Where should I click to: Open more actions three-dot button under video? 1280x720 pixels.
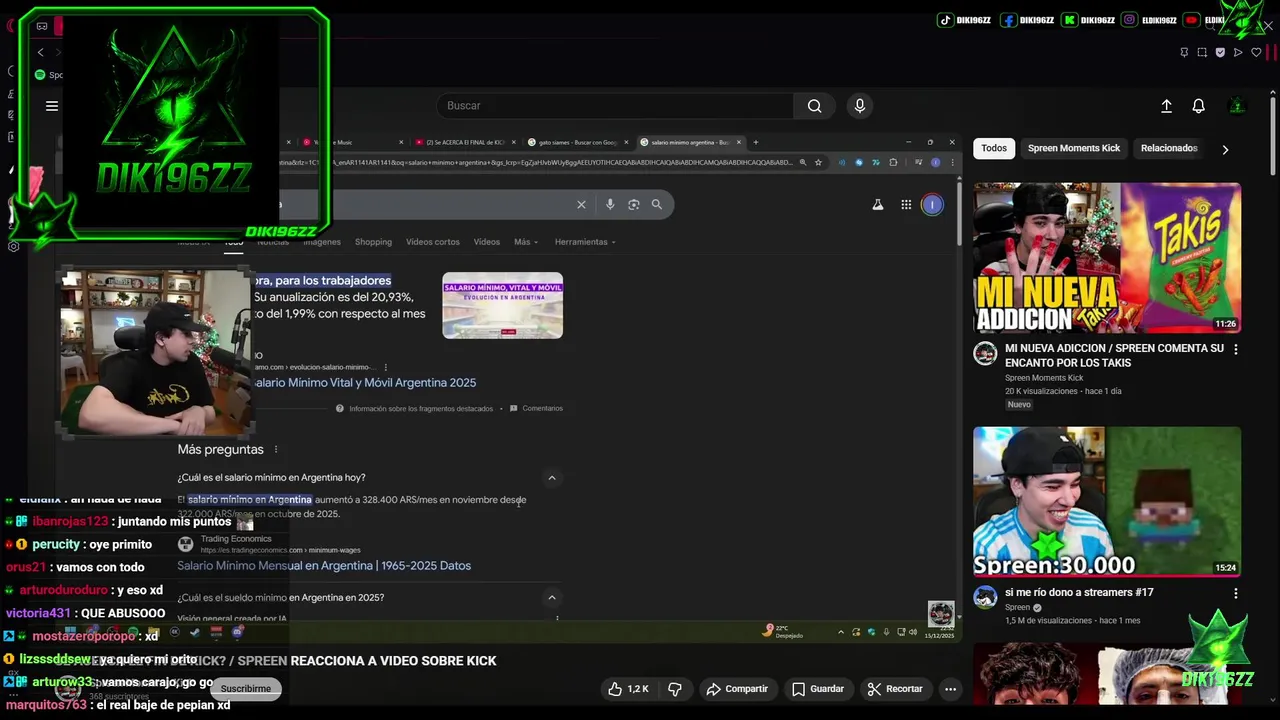[x=951, y=689]
